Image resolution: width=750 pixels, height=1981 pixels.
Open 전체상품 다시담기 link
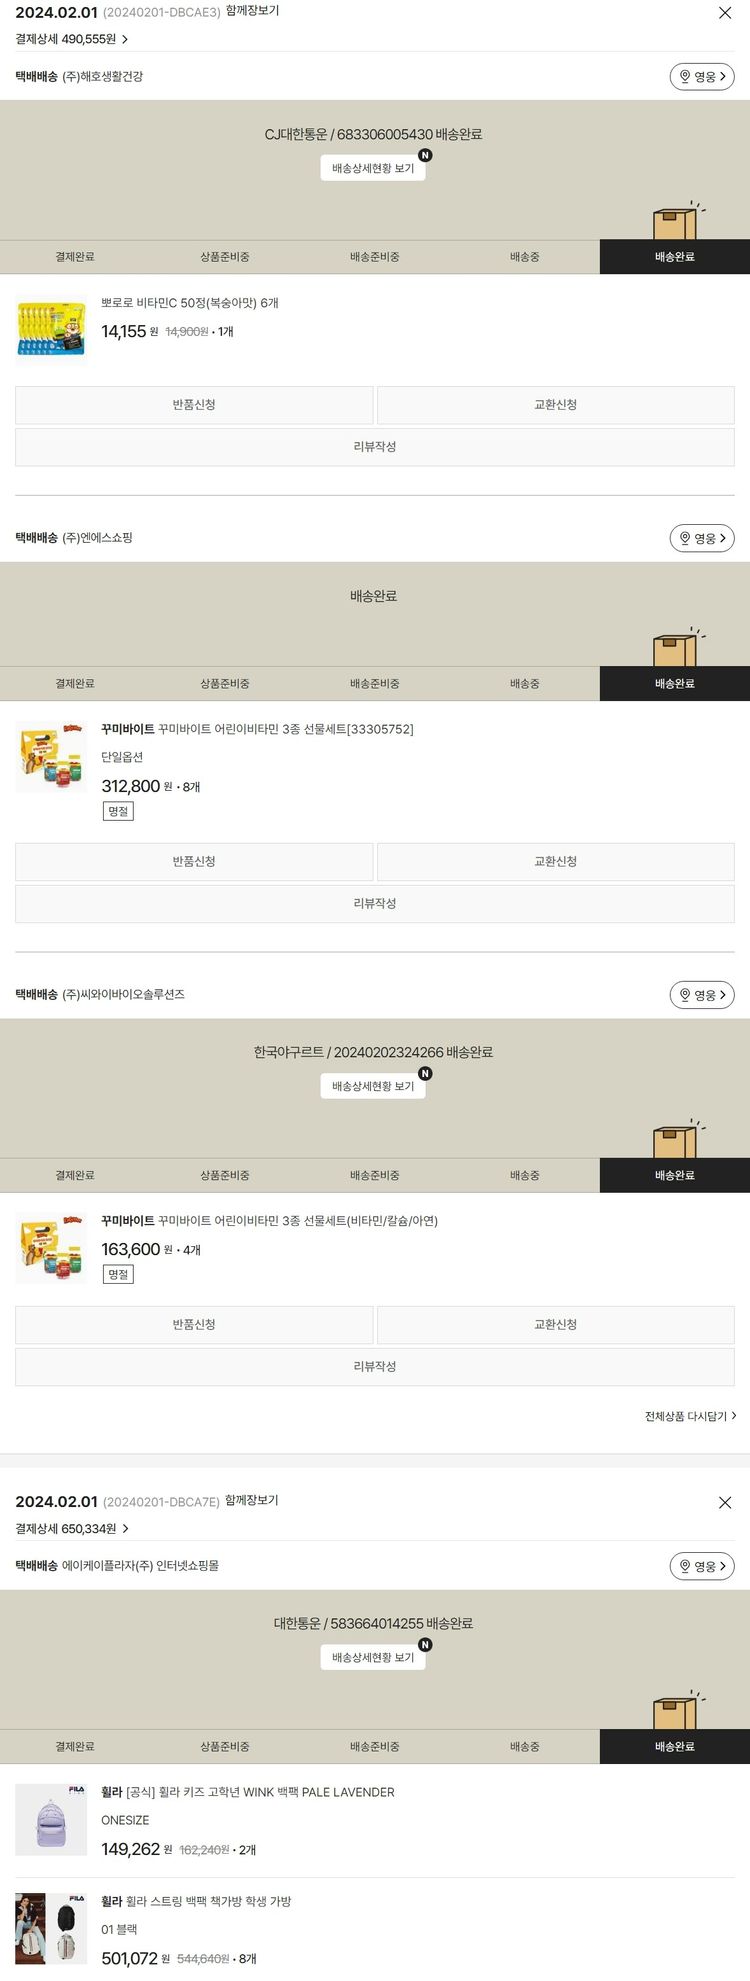(x=690, y=1416)
